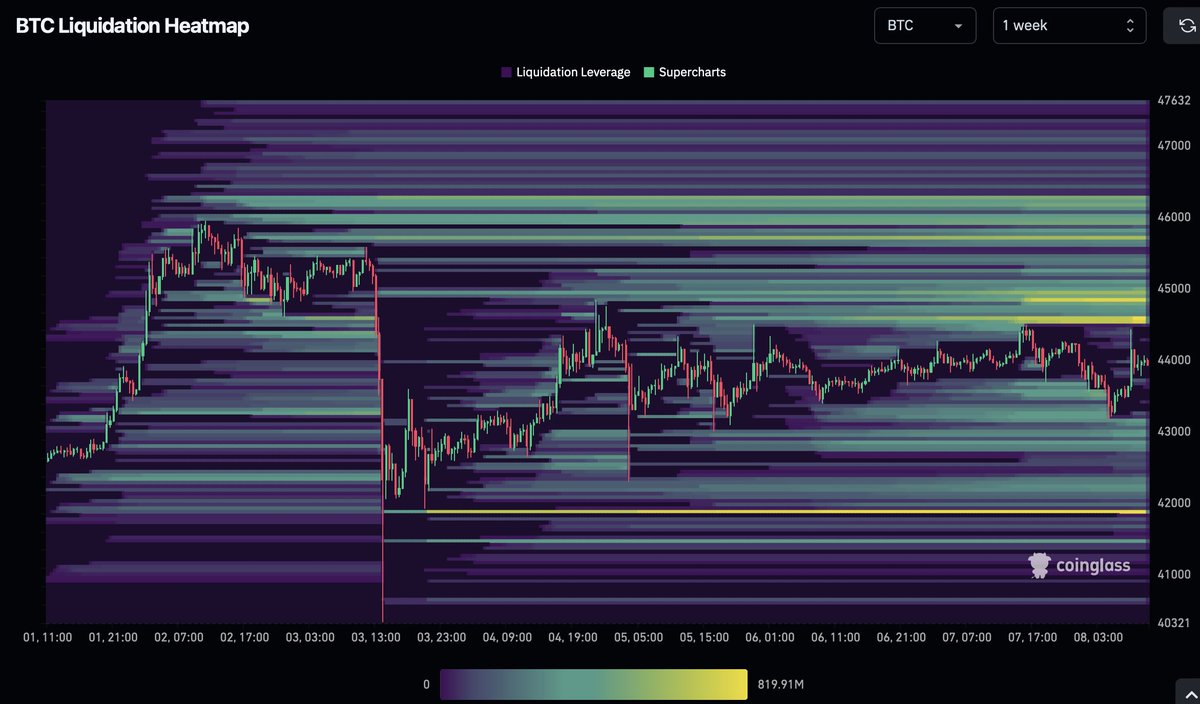This screenshot has height=704, width=1200.
Task: Click the 42000 price axis label
Action: click(x=1174, y=503)
